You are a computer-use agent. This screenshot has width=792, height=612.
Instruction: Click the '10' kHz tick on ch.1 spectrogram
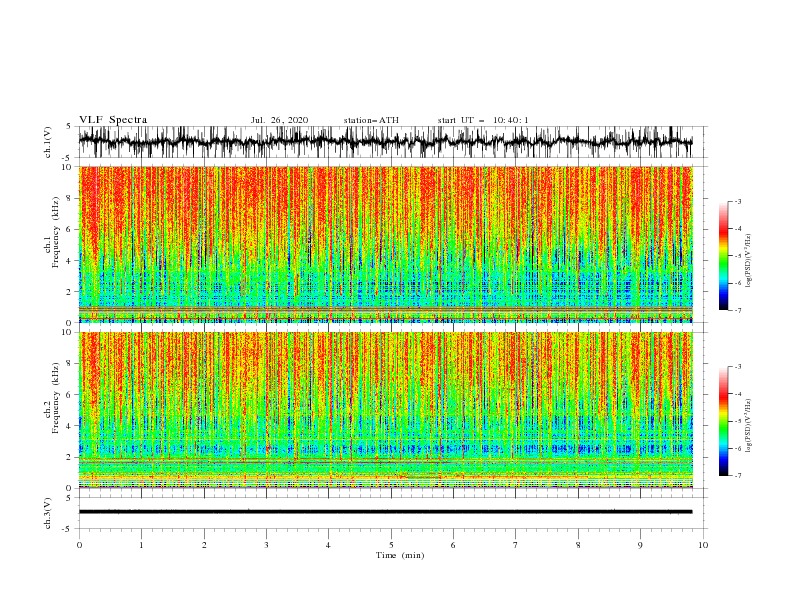point(69,167)
